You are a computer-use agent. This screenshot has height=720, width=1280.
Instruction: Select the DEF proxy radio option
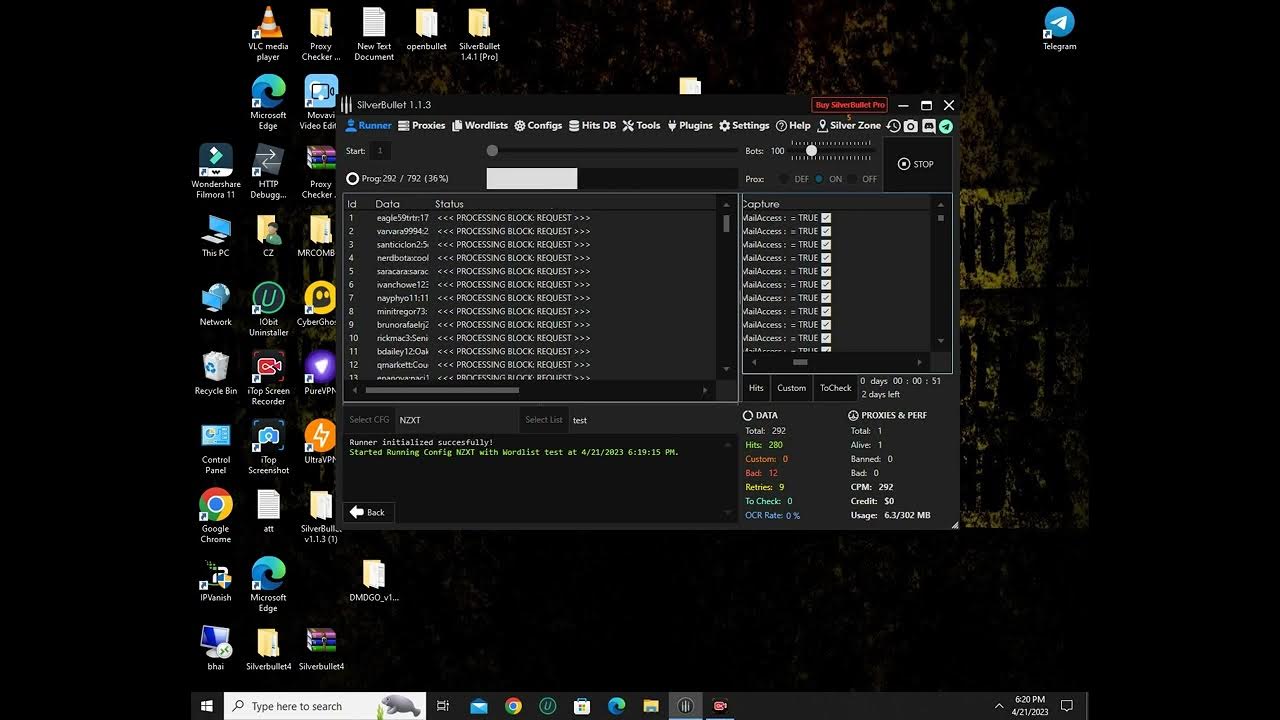794,179
